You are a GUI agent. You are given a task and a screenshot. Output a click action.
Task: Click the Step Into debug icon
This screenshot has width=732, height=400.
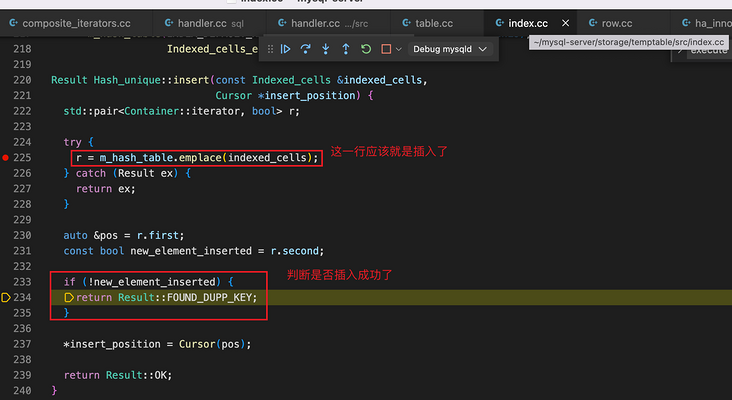(x=326, y=49)
